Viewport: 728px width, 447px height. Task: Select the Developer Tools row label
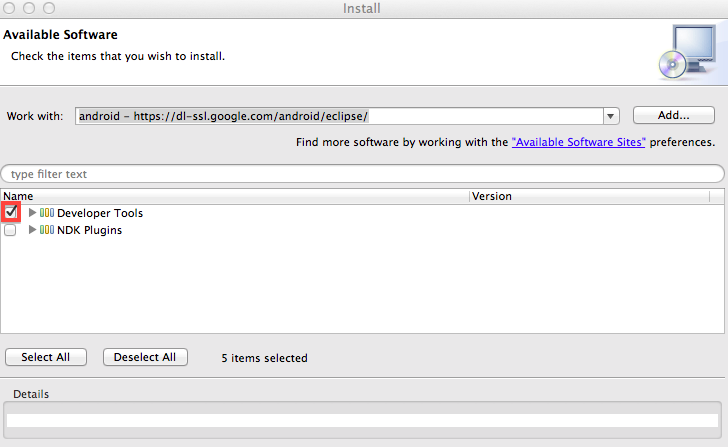point(100,213)
